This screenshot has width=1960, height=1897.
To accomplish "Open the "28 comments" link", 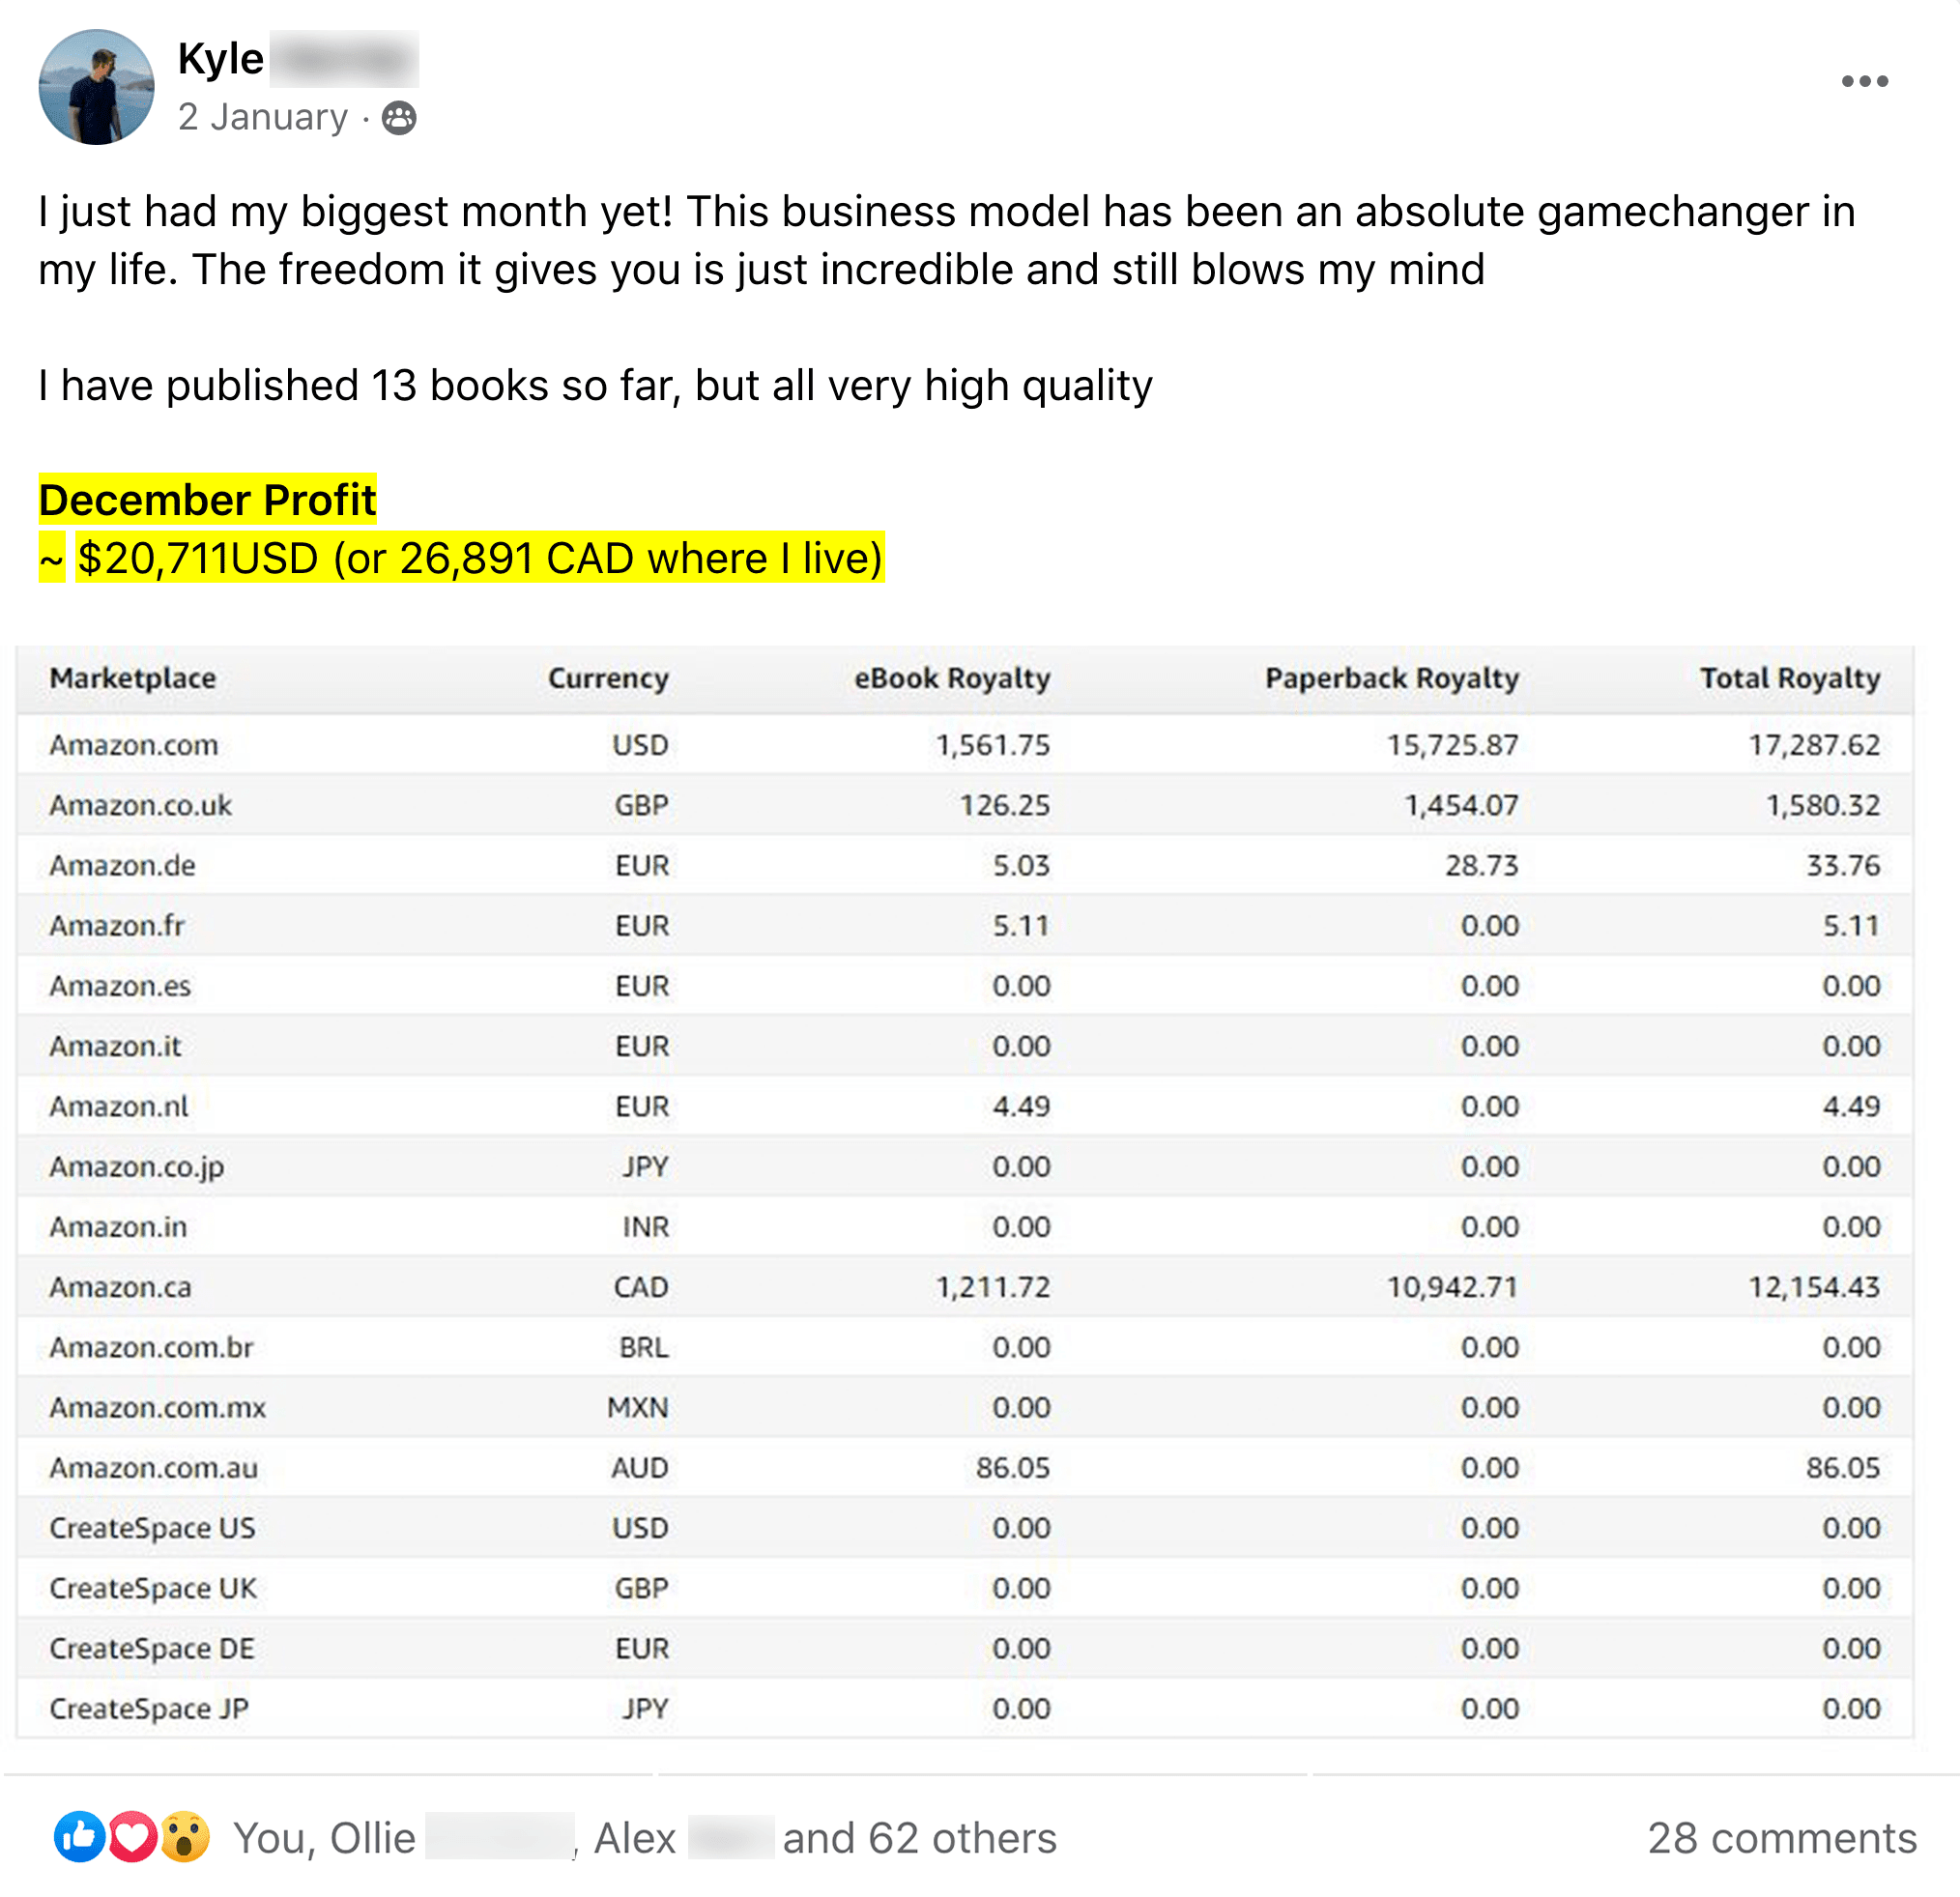I will (x=1781, y=1837).
